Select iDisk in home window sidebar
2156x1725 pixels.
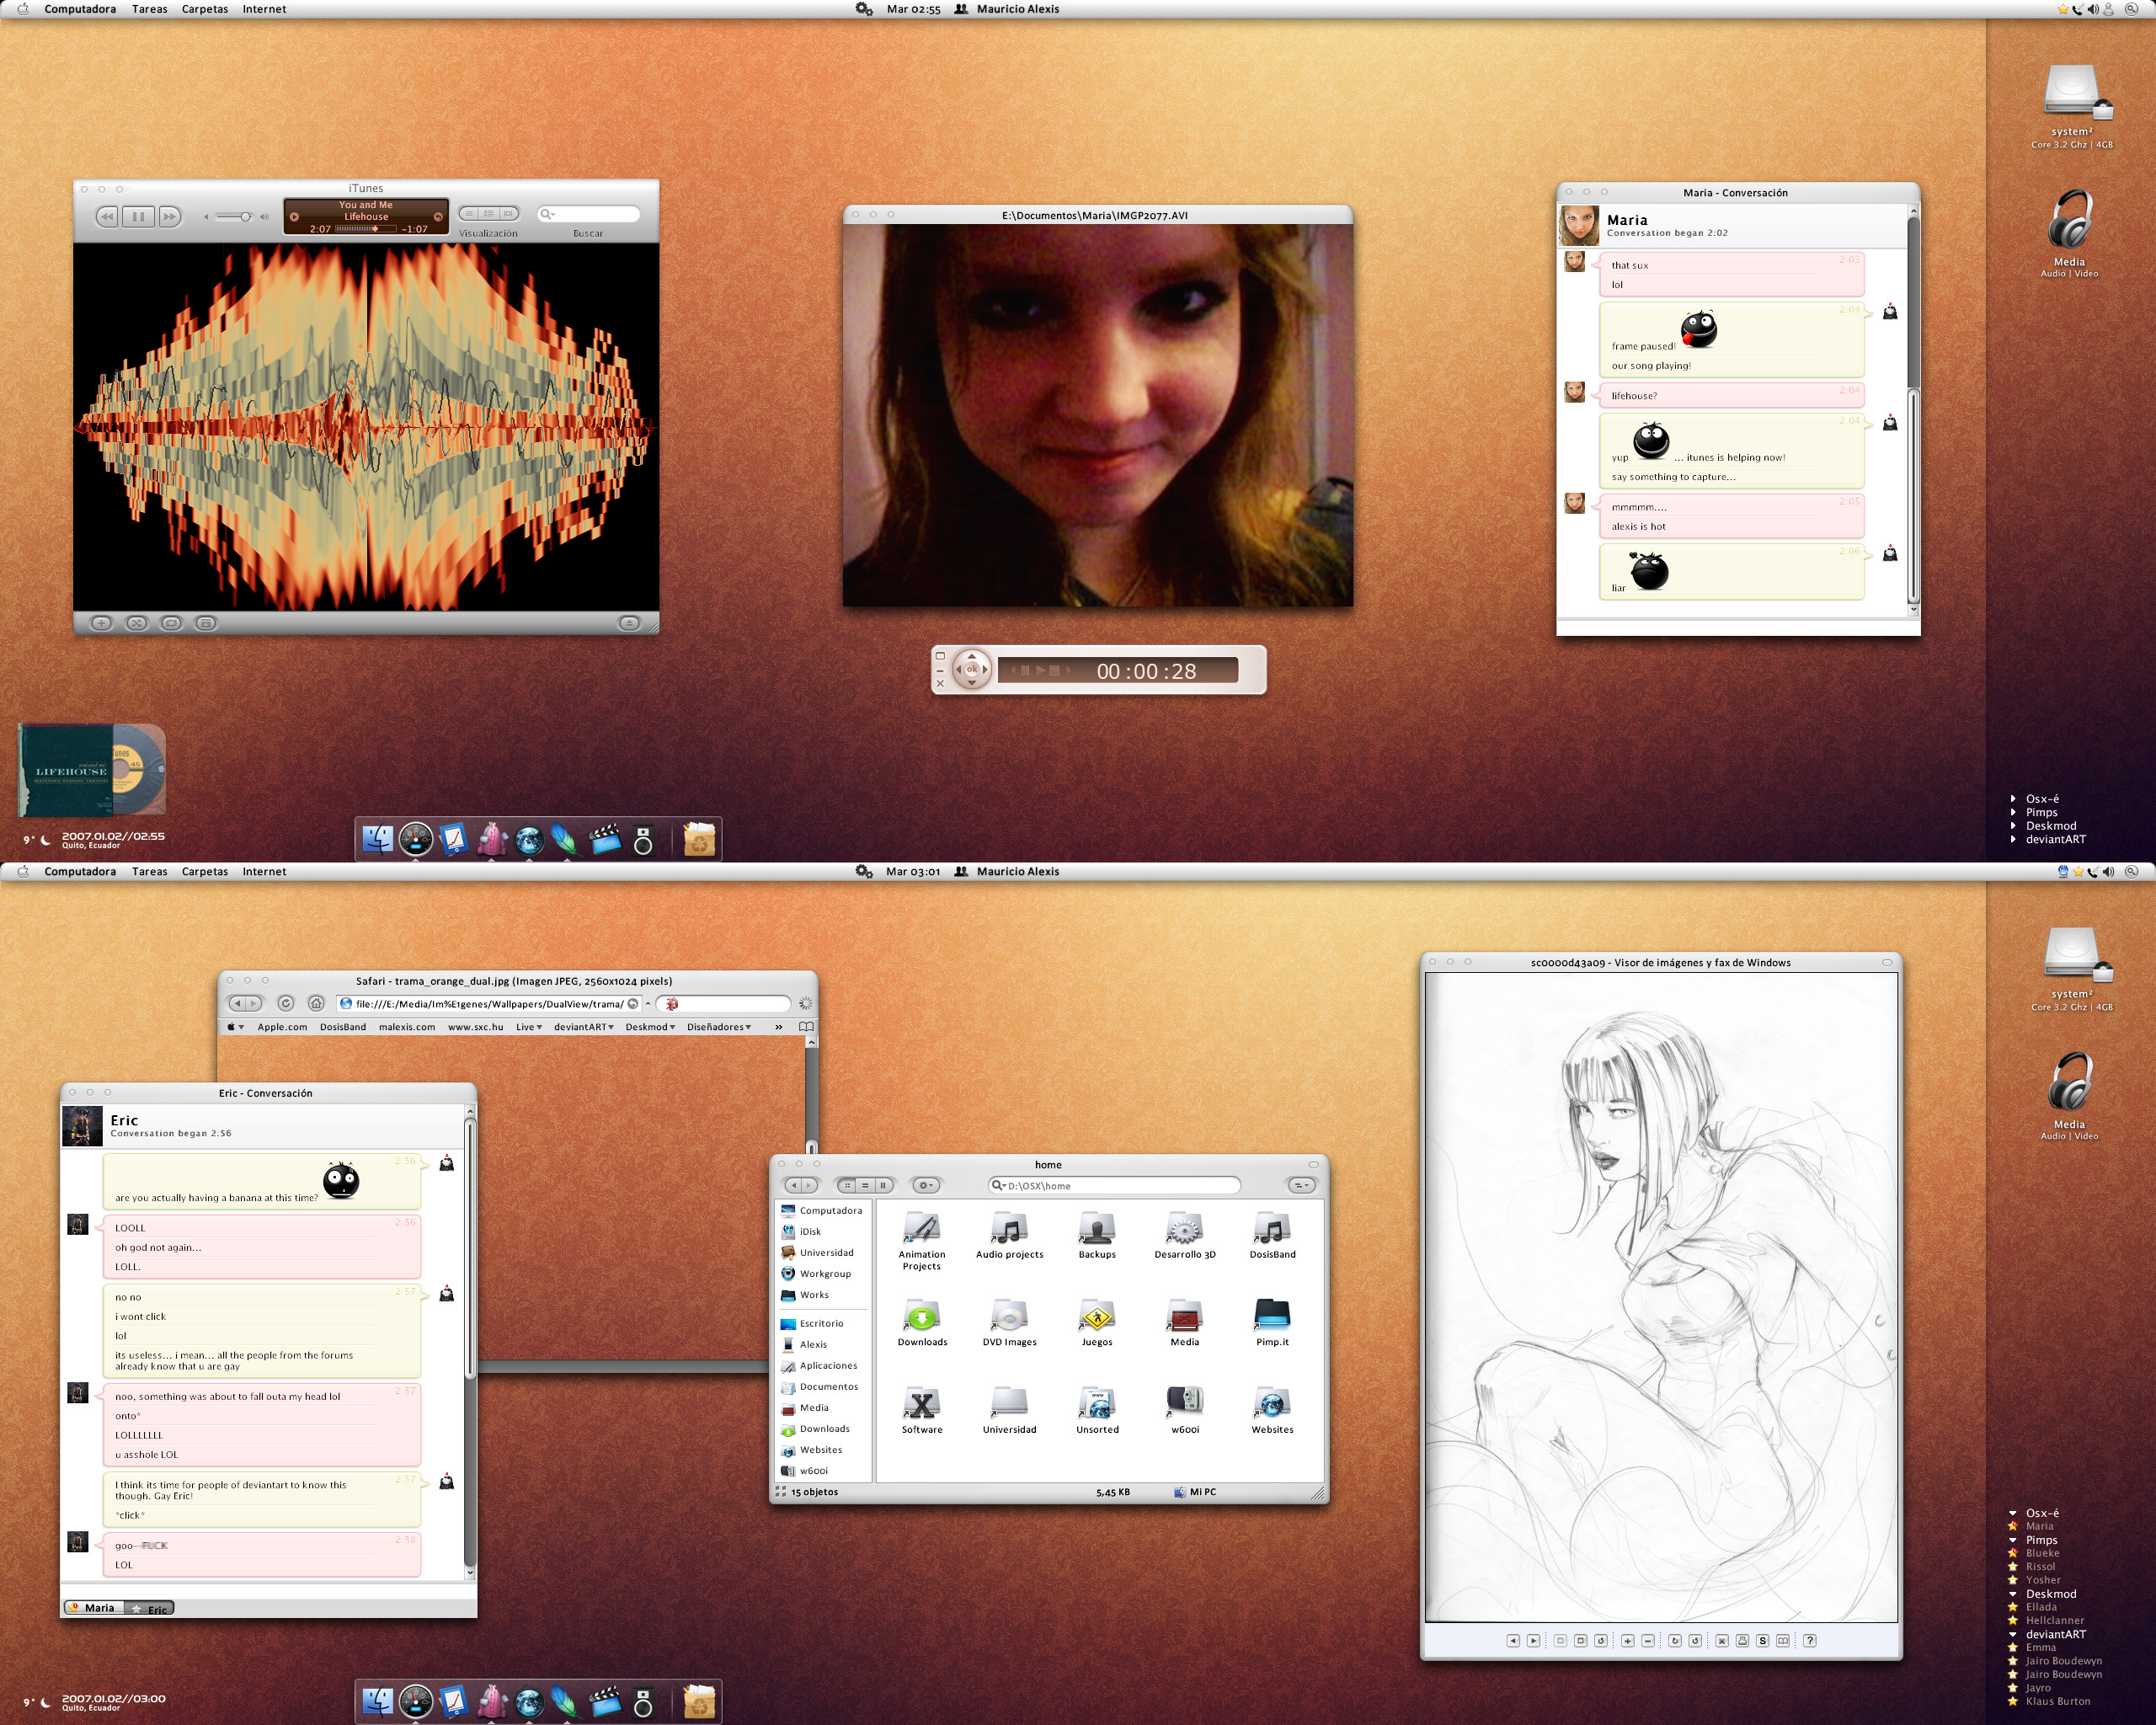pos(802,1232)
